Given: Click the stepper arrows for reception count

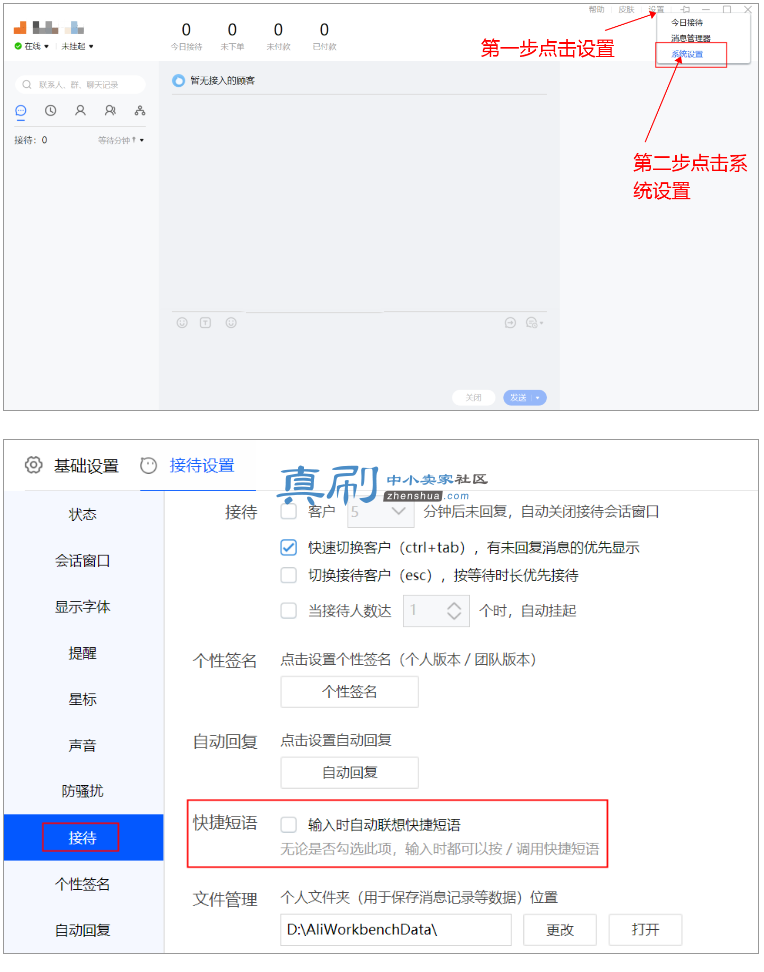Looking at the screenshot, I should (x=455, y=611).
